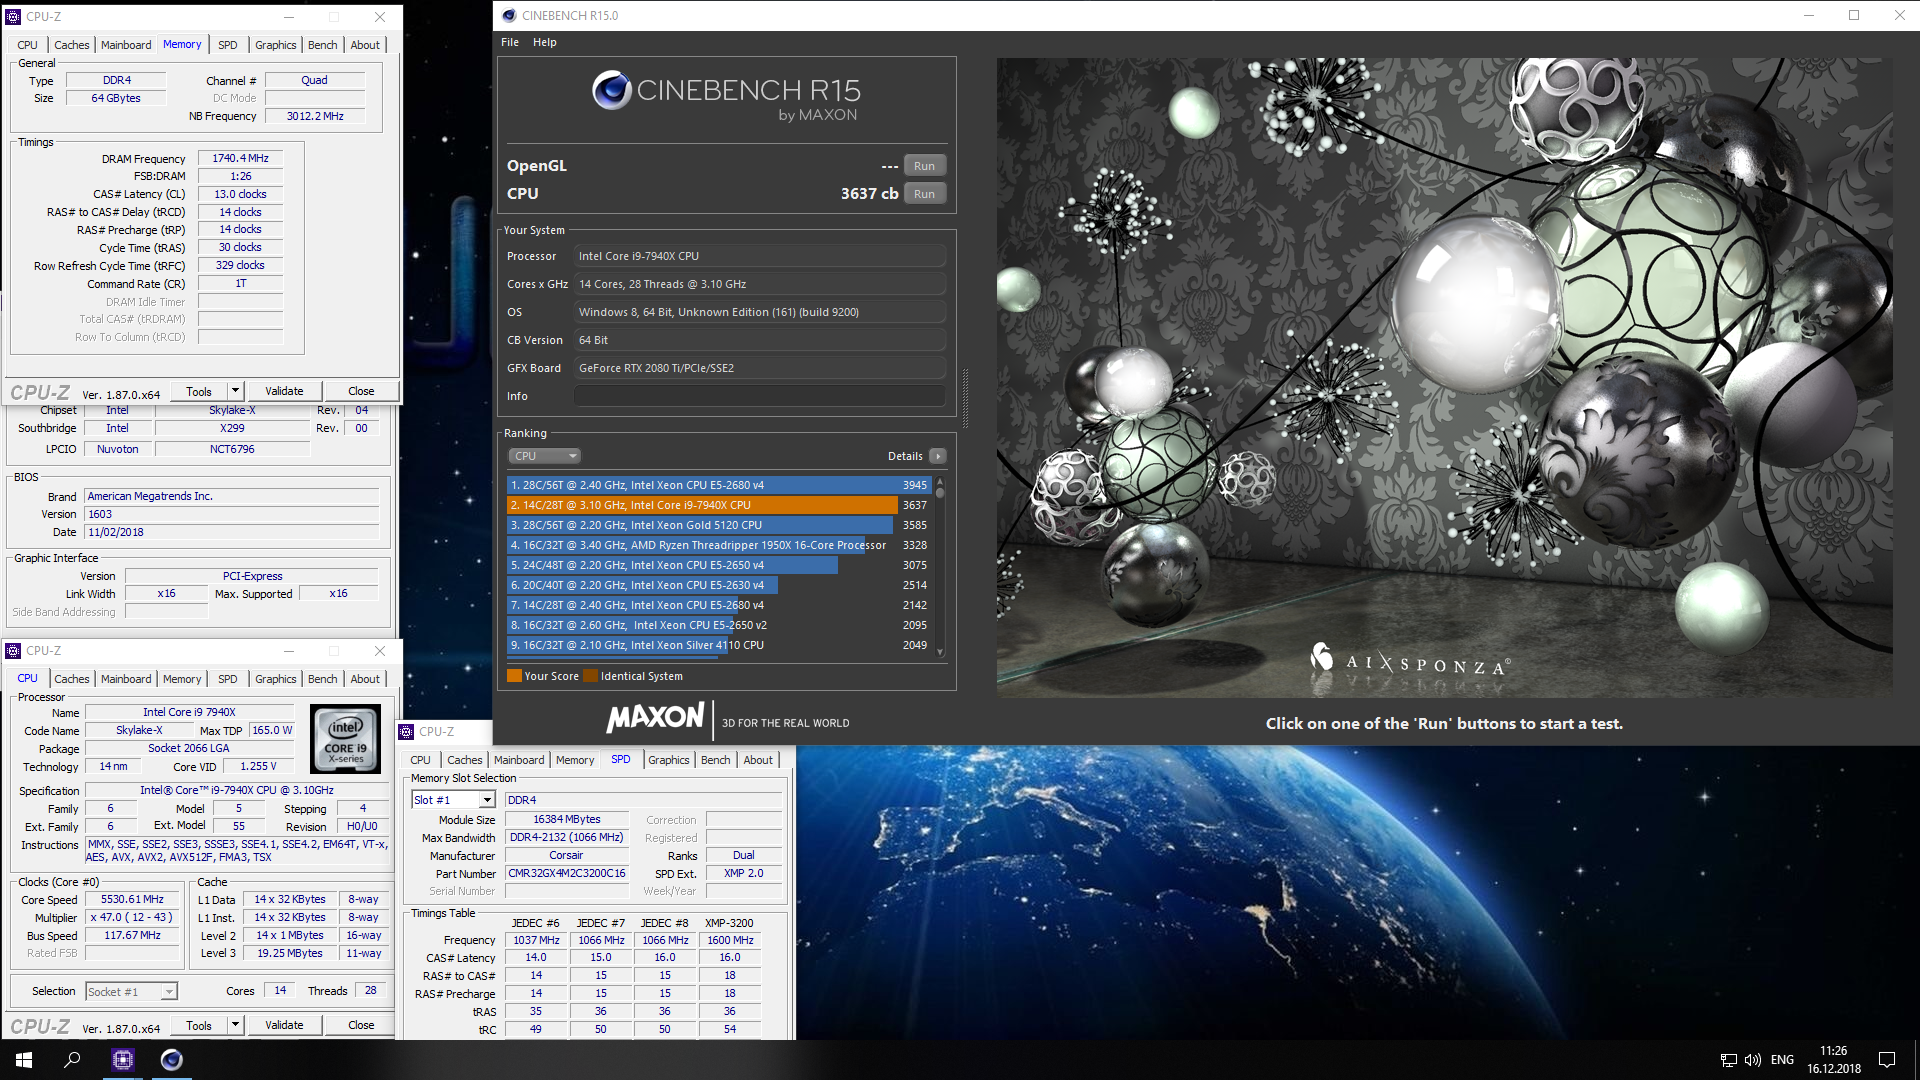1920x1080 pixels.
Task: Switch to Caches tab in Memory CPU-Z window
Action: (x=71, y=45)
